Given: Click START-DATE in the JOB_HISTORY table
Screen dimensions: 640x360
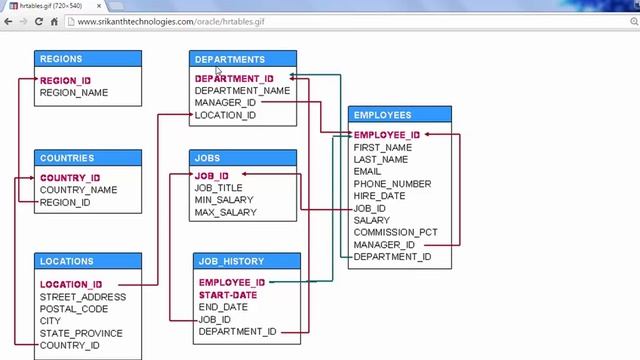Looking at the screenshot, I should [x=228, y=295].
